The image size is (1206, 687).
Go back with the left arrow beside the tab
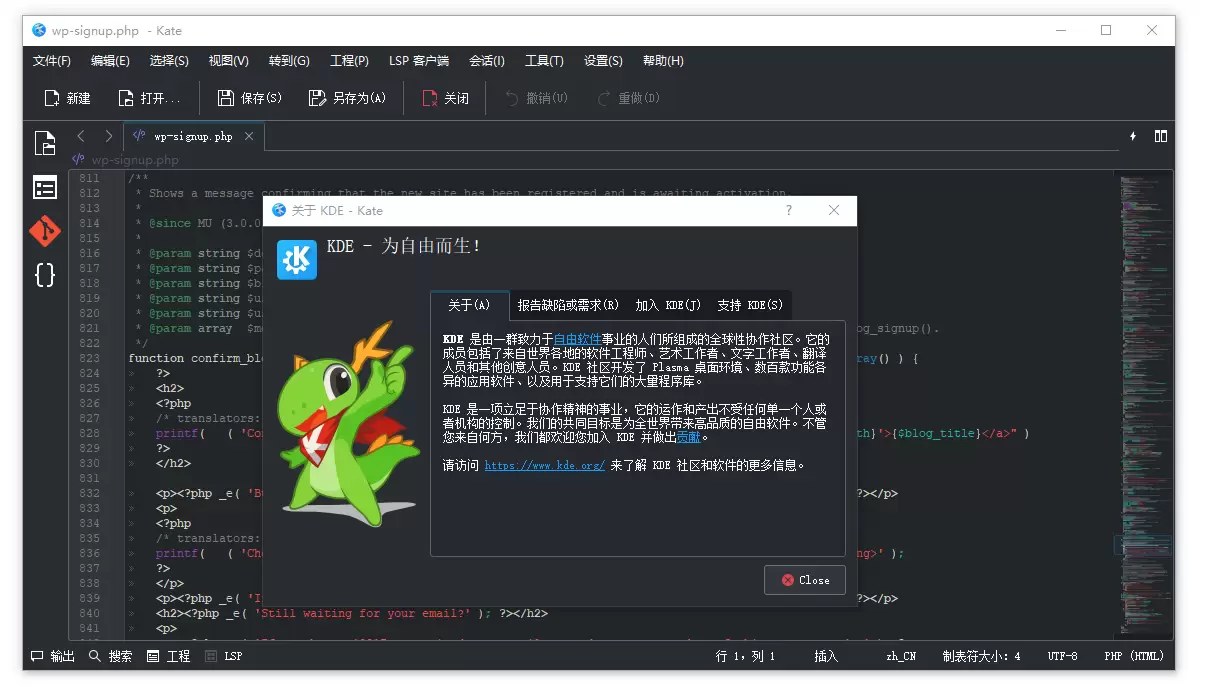(81, 136)
